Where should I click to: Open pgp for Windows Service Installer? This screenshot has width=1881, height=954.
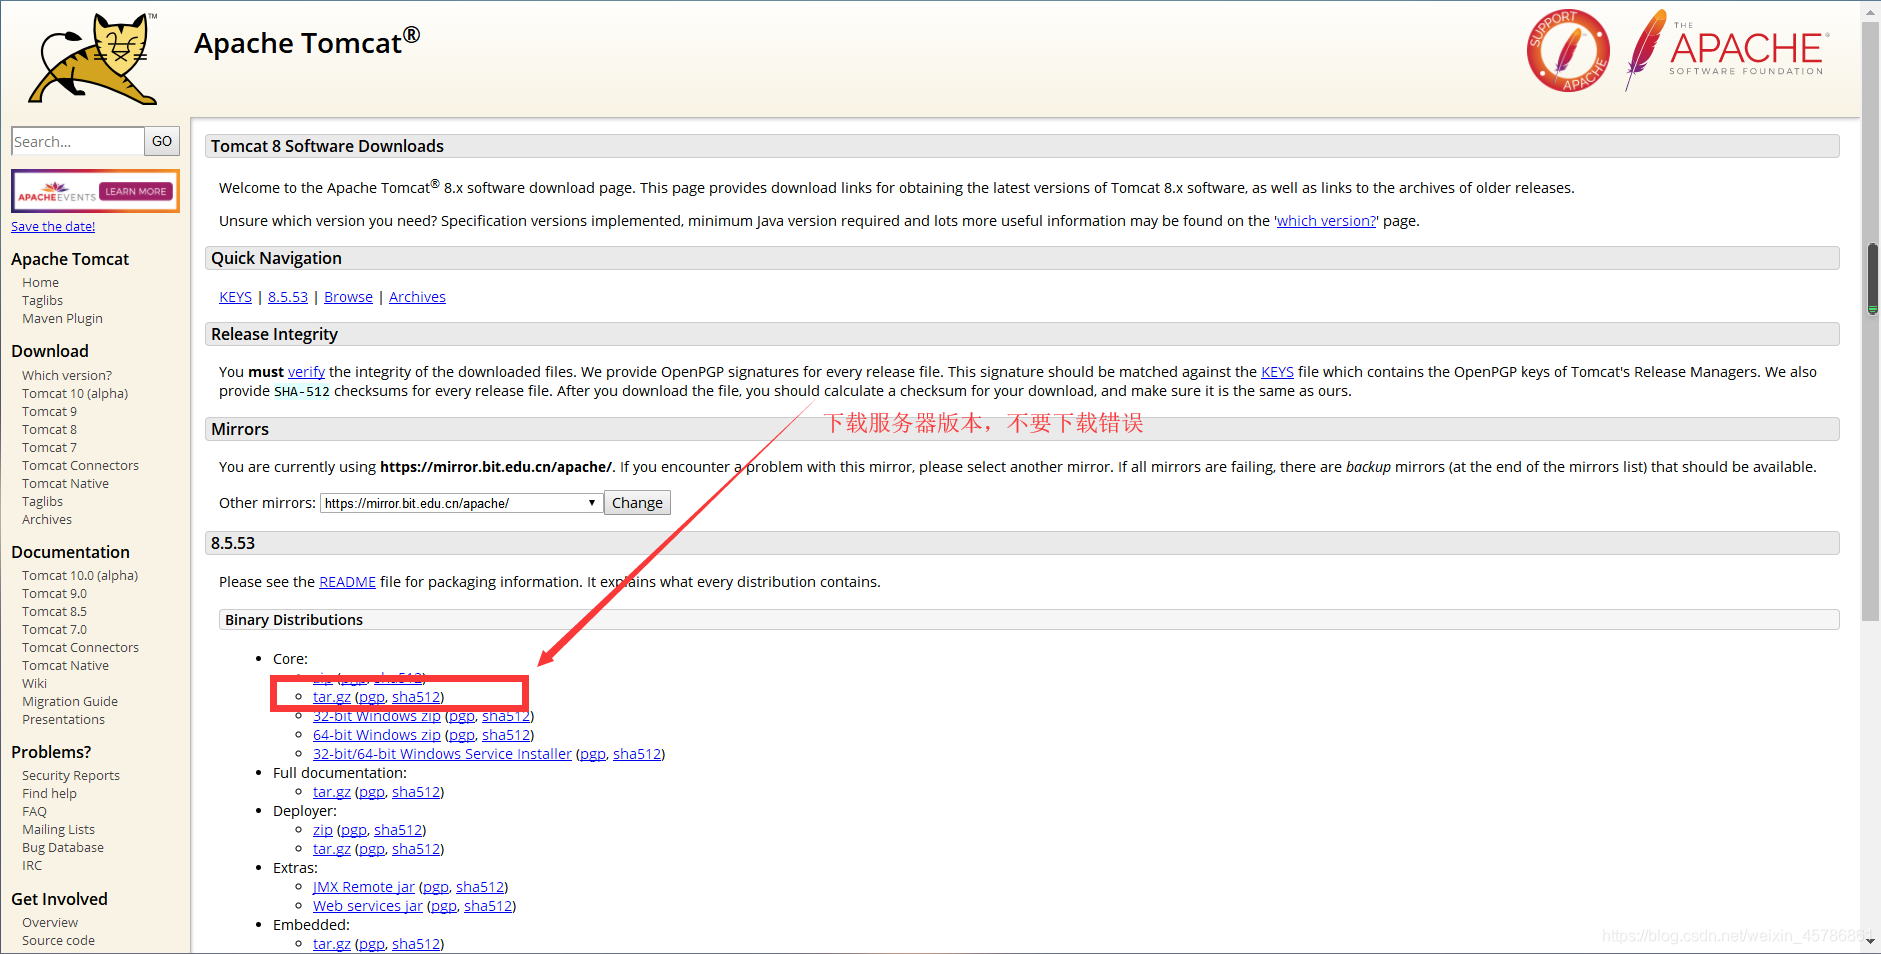pyautogui.click(x=592, y=754)
